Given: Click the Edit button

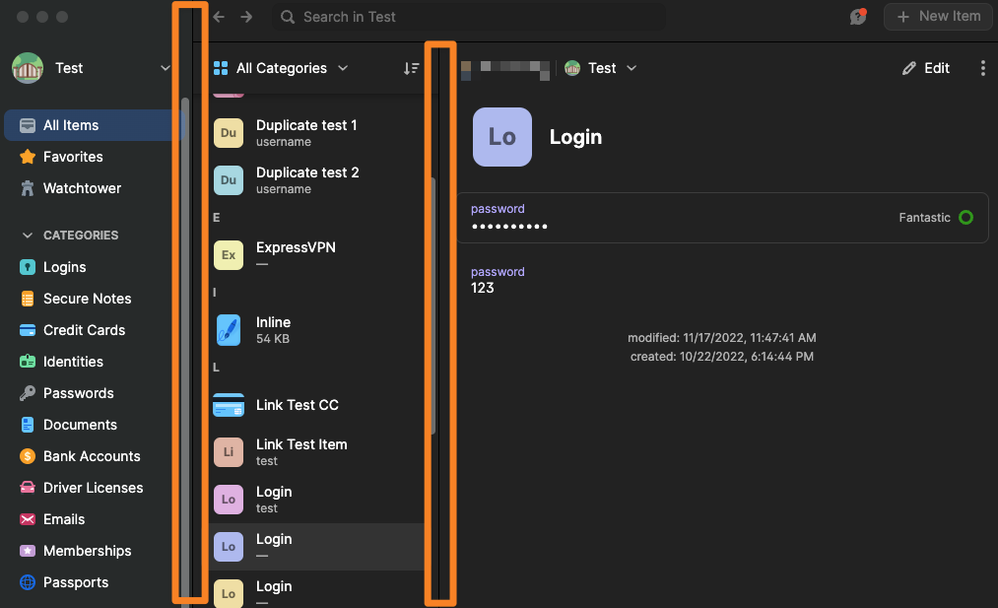Looking at the screenshot, I should (x=926, y=68).
